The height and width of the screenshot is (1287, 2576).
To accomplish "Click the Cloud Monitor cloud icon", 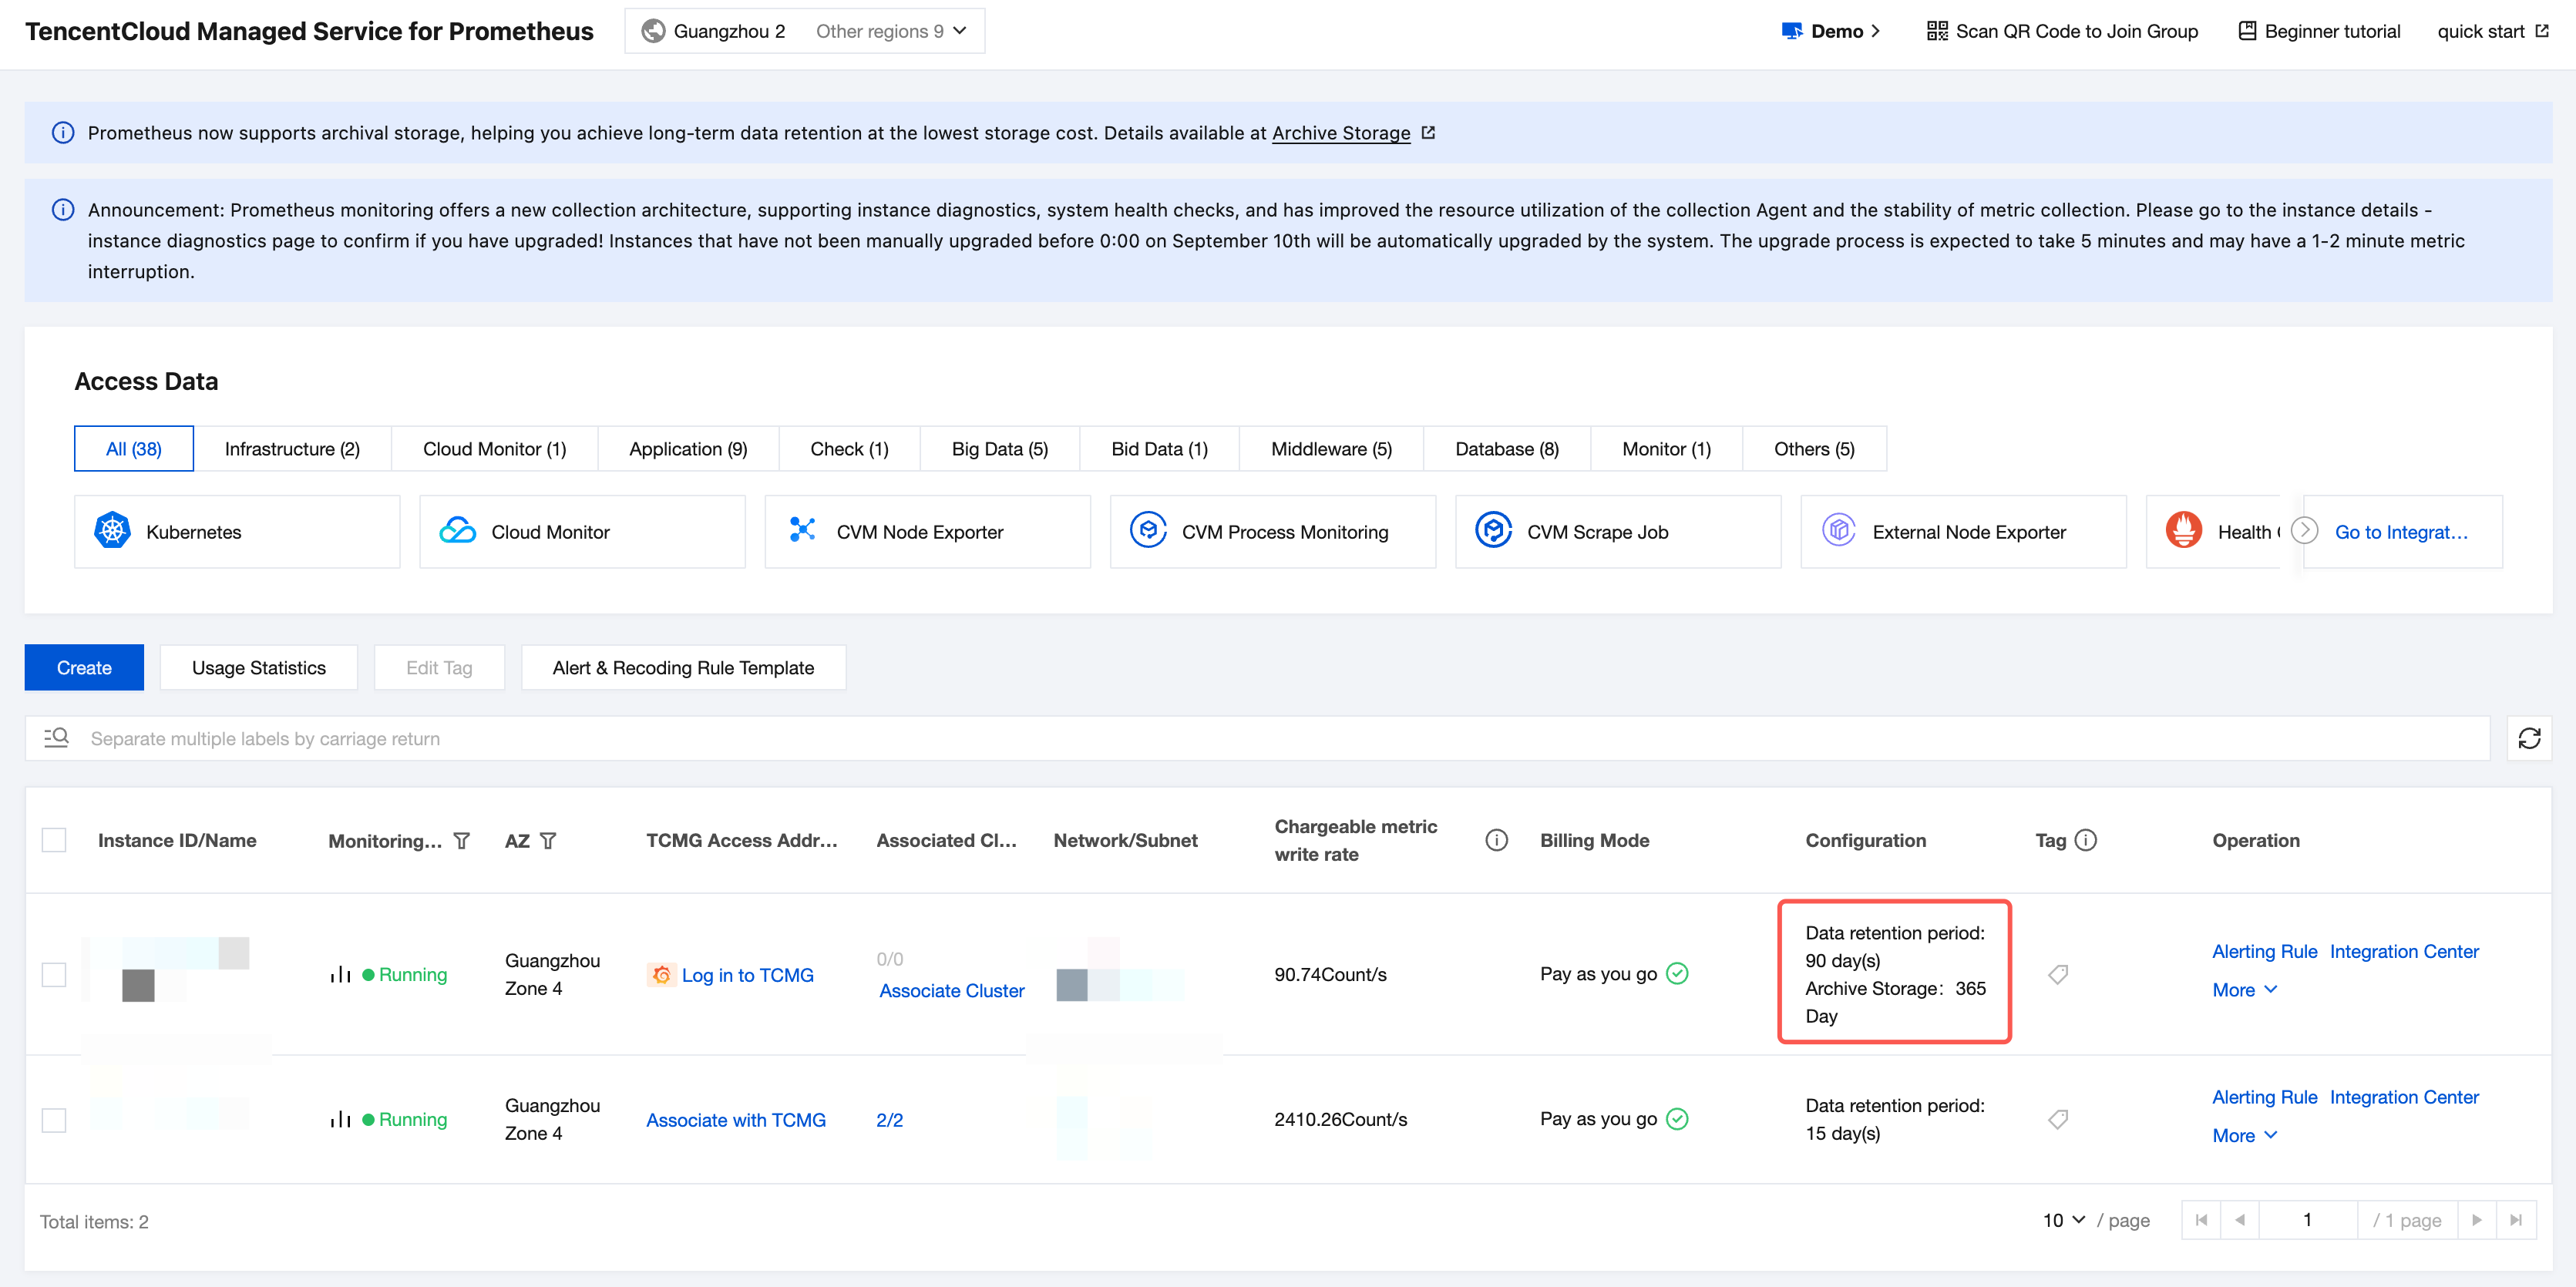I will (457, 531).
